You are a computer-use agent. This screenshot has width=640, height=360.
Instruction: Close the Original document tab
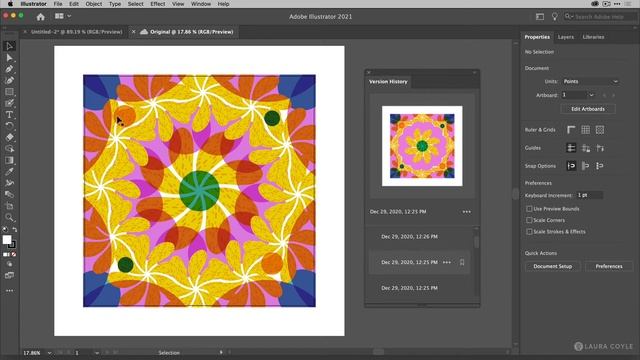pyautogui.click(x=133, y=31)
